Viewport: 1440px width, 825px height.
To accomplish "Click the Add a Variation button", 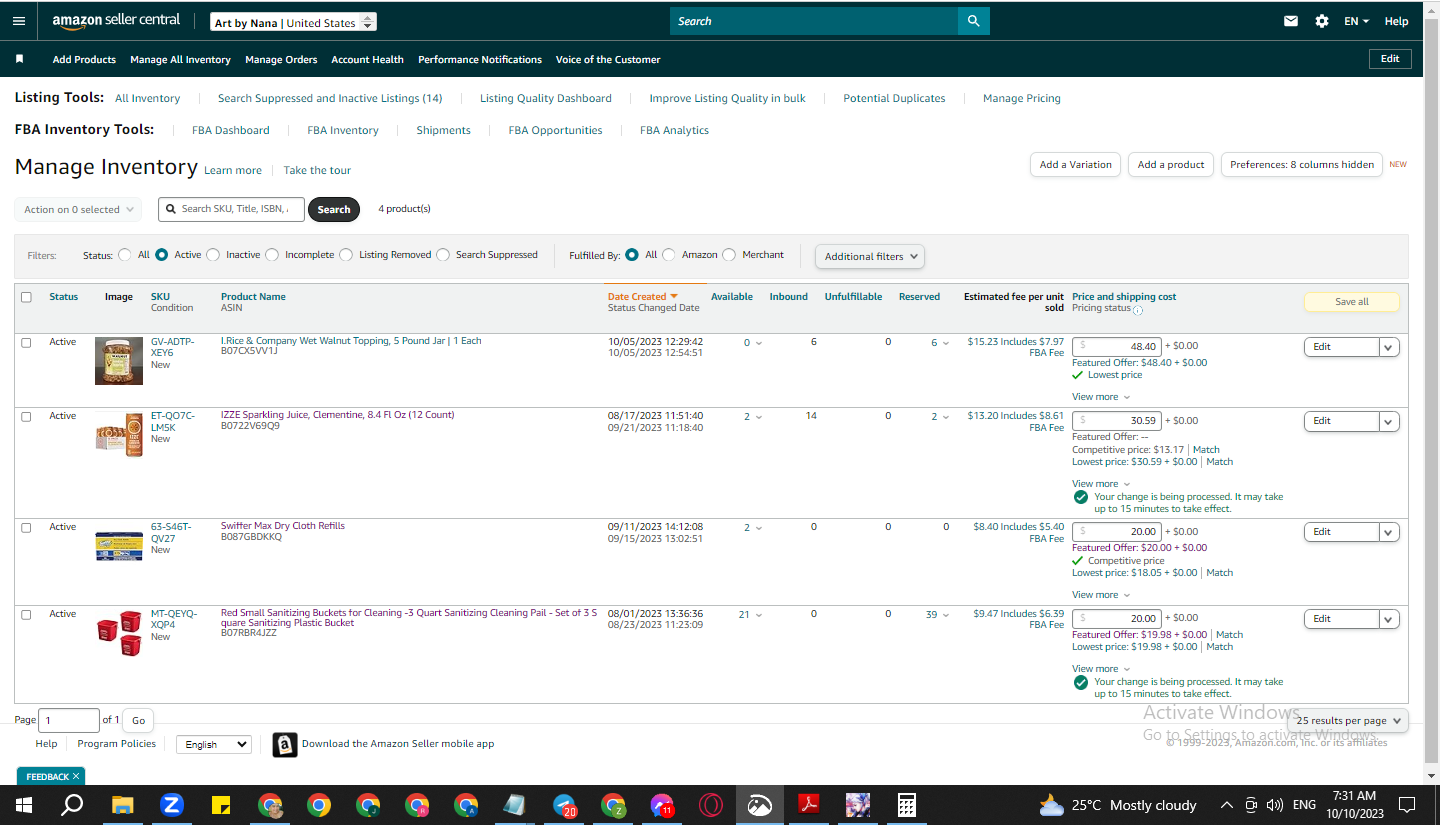I will tap(1075, 165).
